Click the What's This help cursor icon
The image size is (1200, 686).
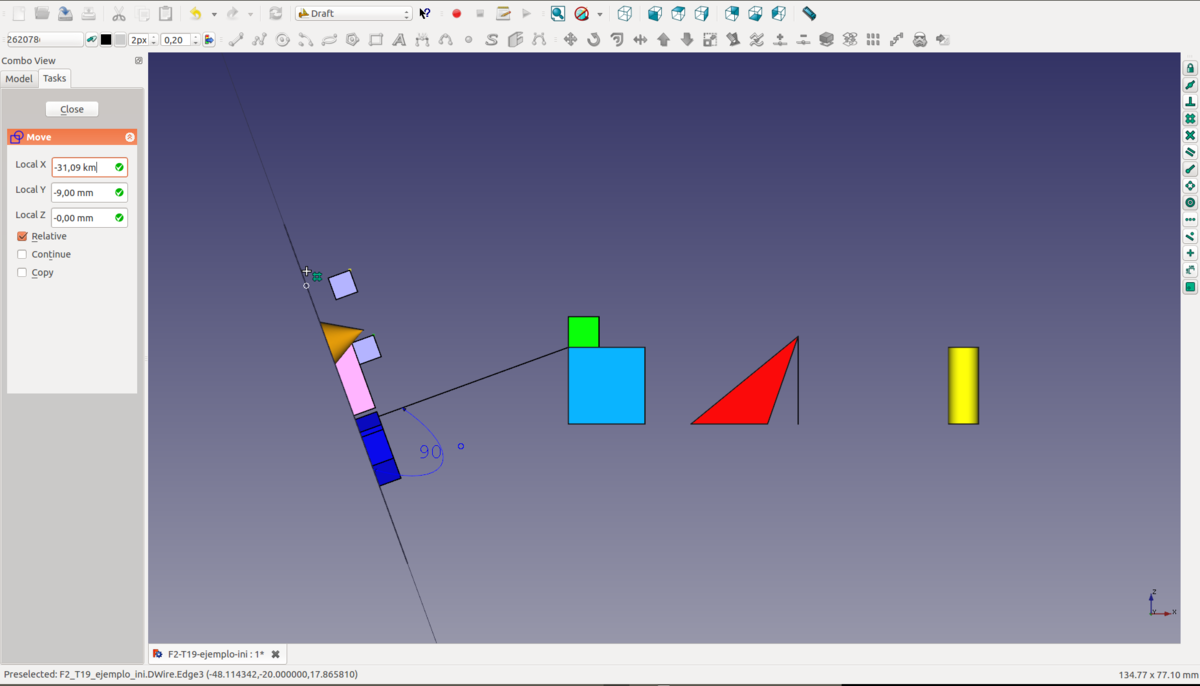click(x=425, y=14)
